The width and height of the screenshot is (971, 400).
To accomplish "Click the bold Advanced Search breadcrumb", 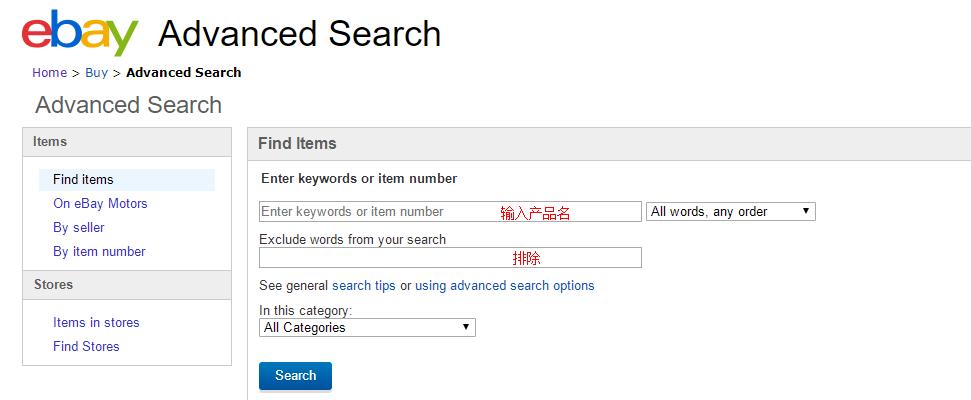I will pos(183,72).
